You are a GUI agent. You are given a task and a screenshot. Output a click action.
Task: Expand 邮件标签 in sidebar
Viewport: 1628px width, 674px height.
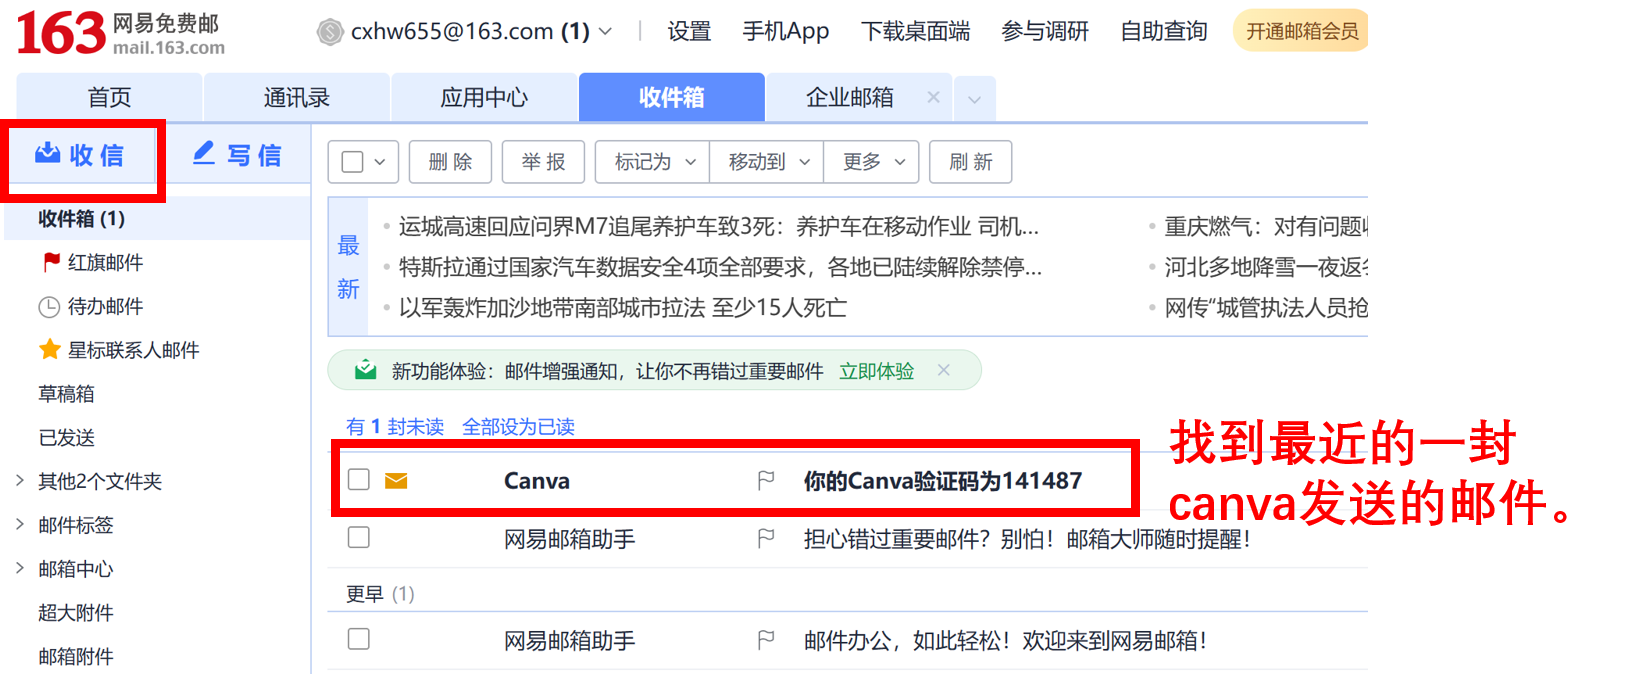pos(20,524)
